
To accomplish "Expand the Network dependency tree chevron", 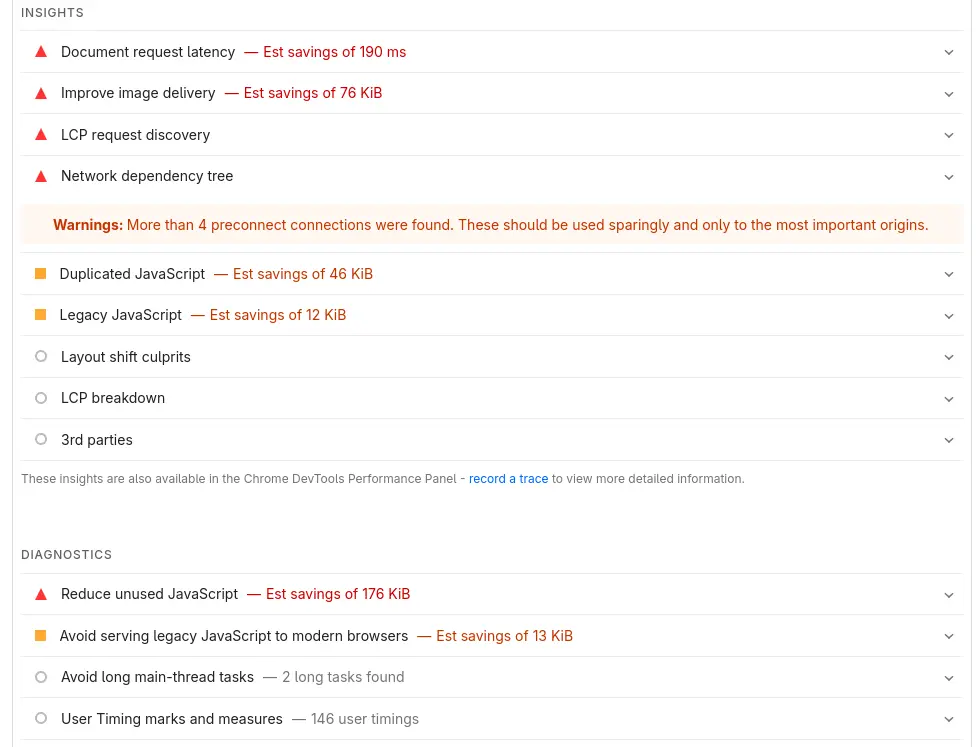I will tap(949, 177).
